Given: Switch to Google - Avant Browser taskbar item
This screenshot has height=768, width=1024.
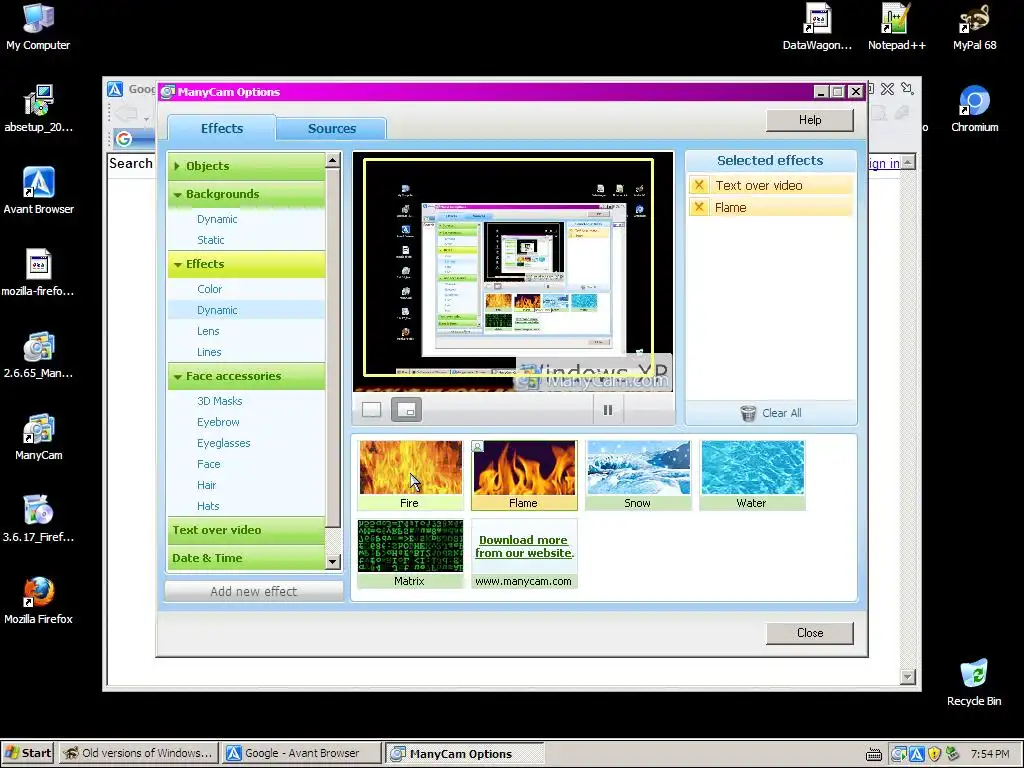Looking at the screenshot, I should pos(301,753).
